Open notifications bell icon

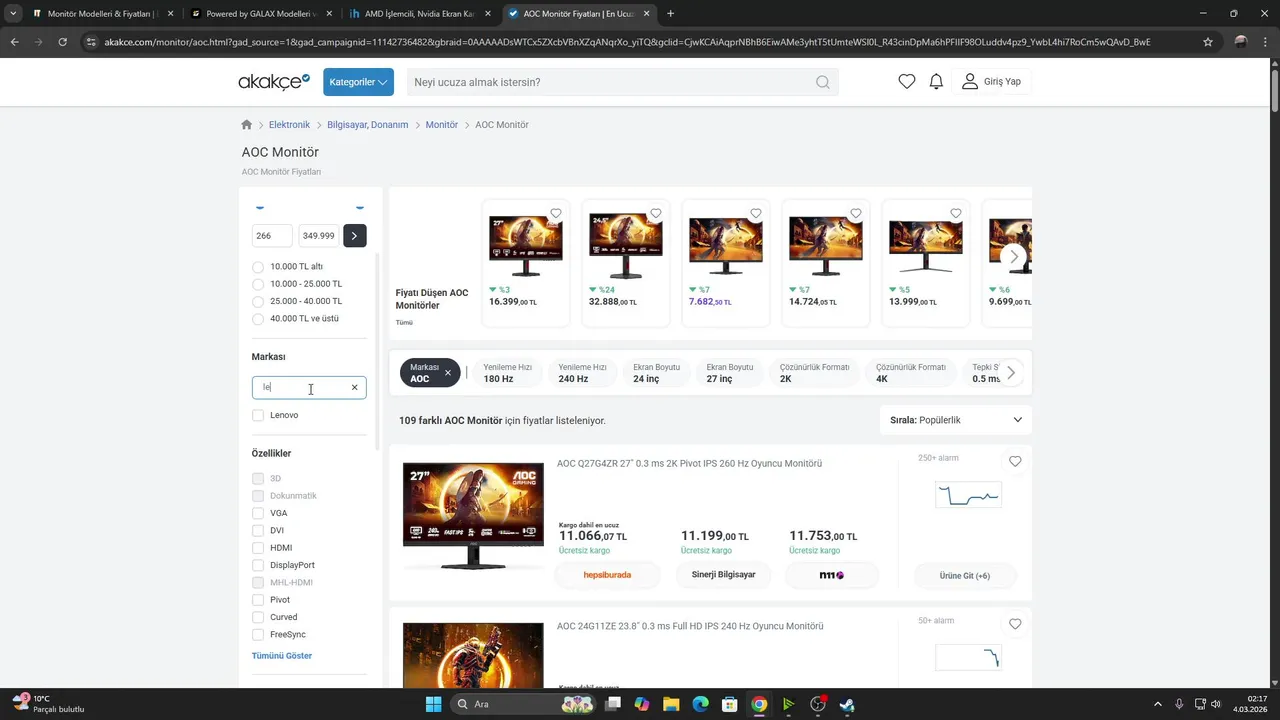point(936,82)
